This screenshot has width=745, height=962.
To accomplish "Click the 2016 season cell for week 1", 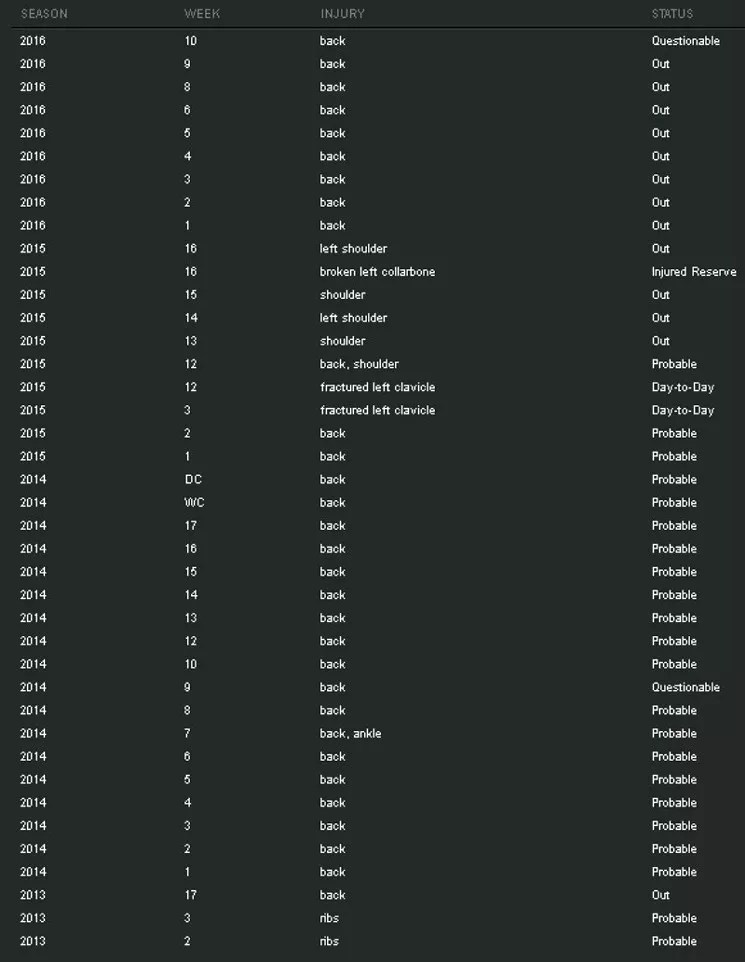I will coord(33,226).
